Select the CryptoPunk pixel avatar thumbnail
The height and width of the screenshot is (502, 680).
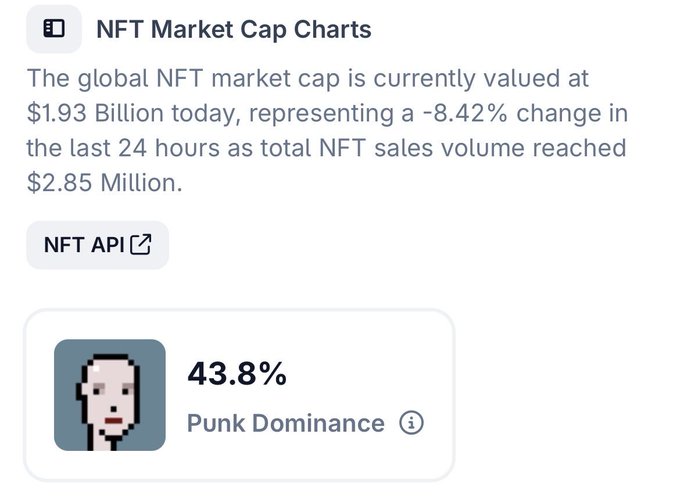click(110, 395)
